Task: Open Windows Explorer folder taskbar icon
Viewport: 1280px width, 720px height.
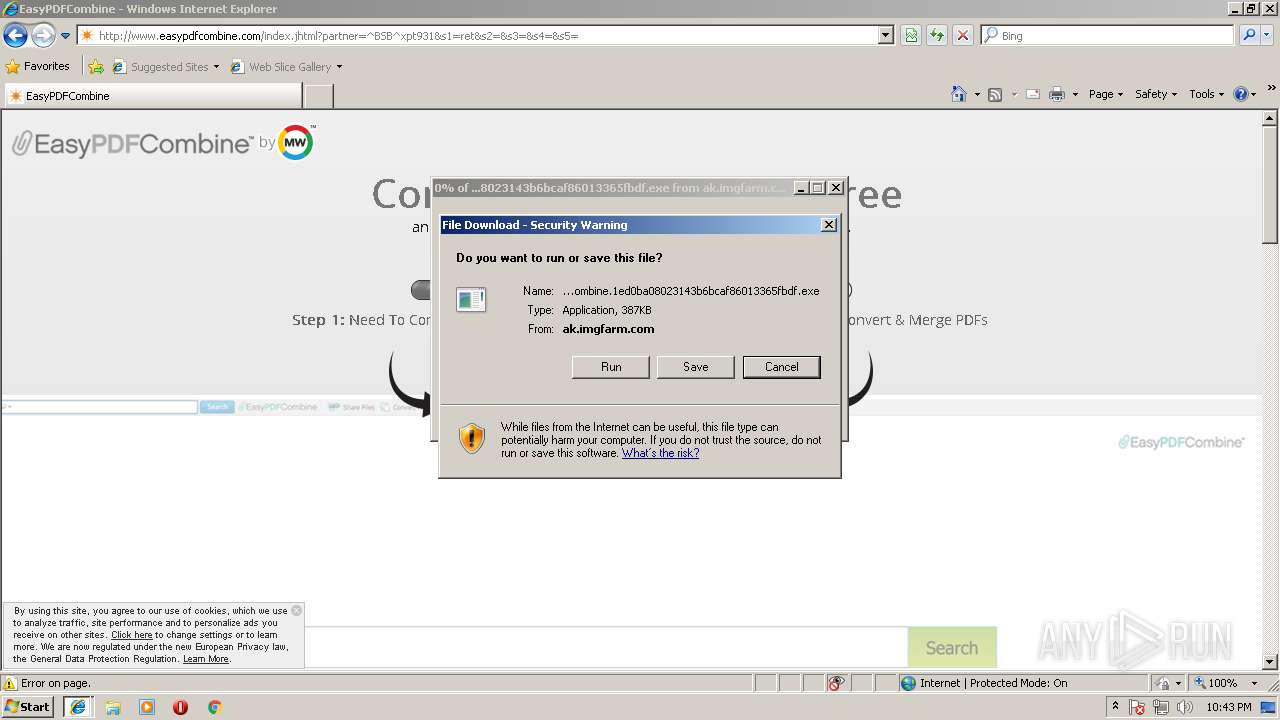Action: click(x=113, y=707)
